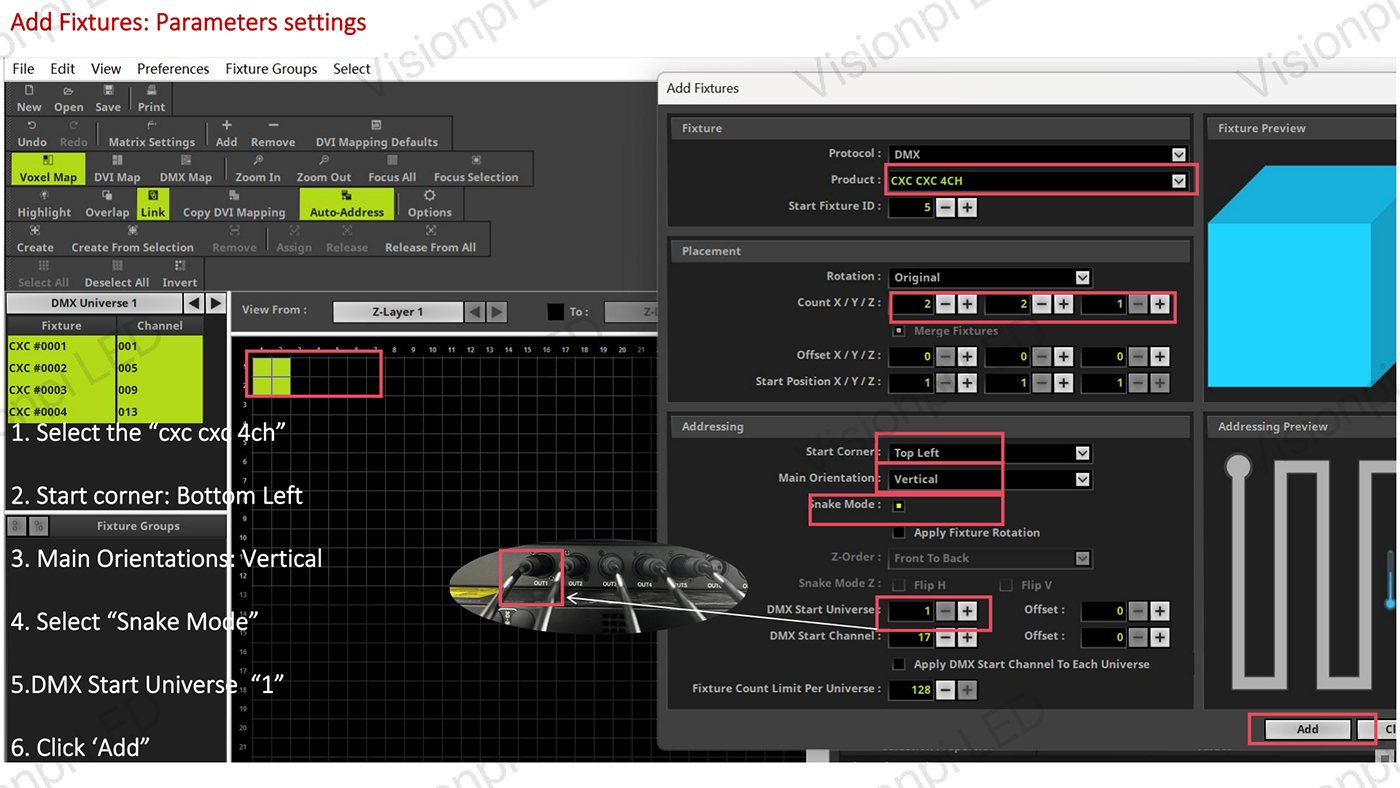Open the View menu
This screenshot has height=788, width=1400.
pos(106,69)
